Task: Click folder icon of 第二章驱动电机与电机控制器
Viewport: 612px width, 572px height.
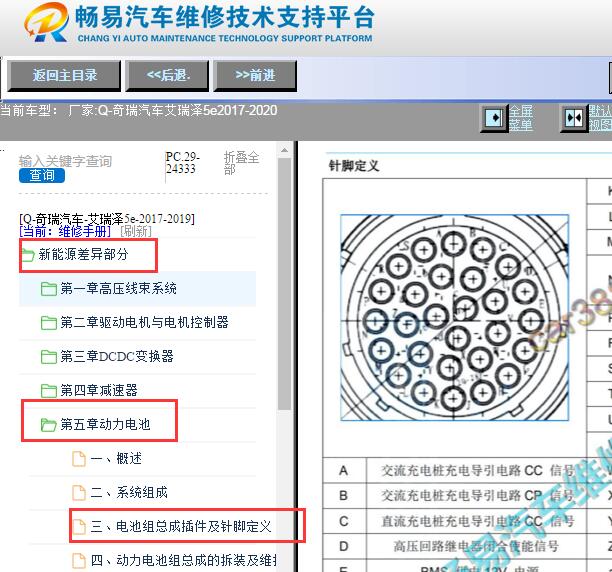Action: click(x=48, y=323)
